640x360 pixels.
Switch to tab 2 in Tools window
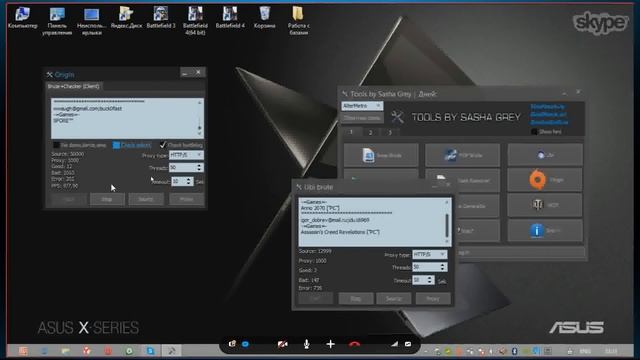pos(370,132)
